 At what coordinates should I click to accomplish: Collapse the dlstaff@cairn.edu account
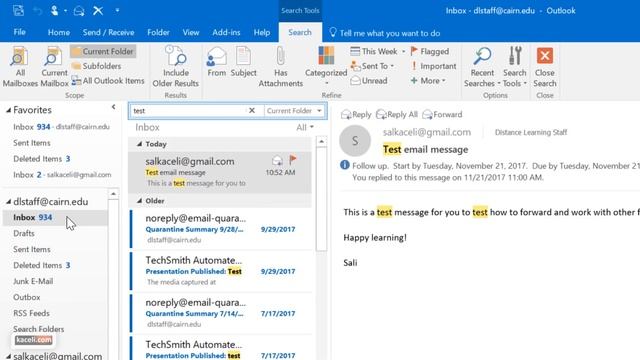click(8, 202)
